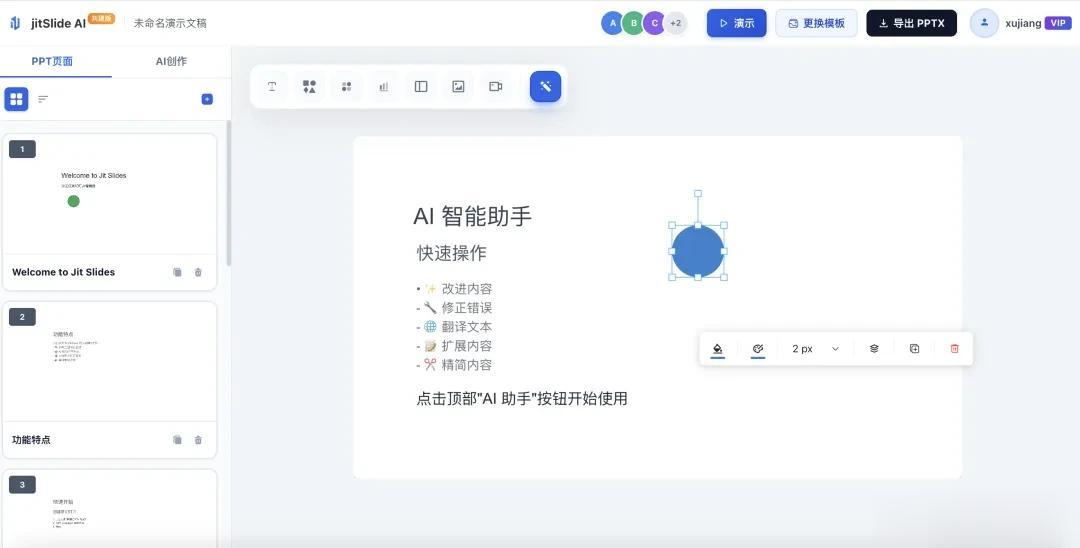Click collaborator avatar B
The width and height of the screenshot is (1080, 548).
click(633, 23)
